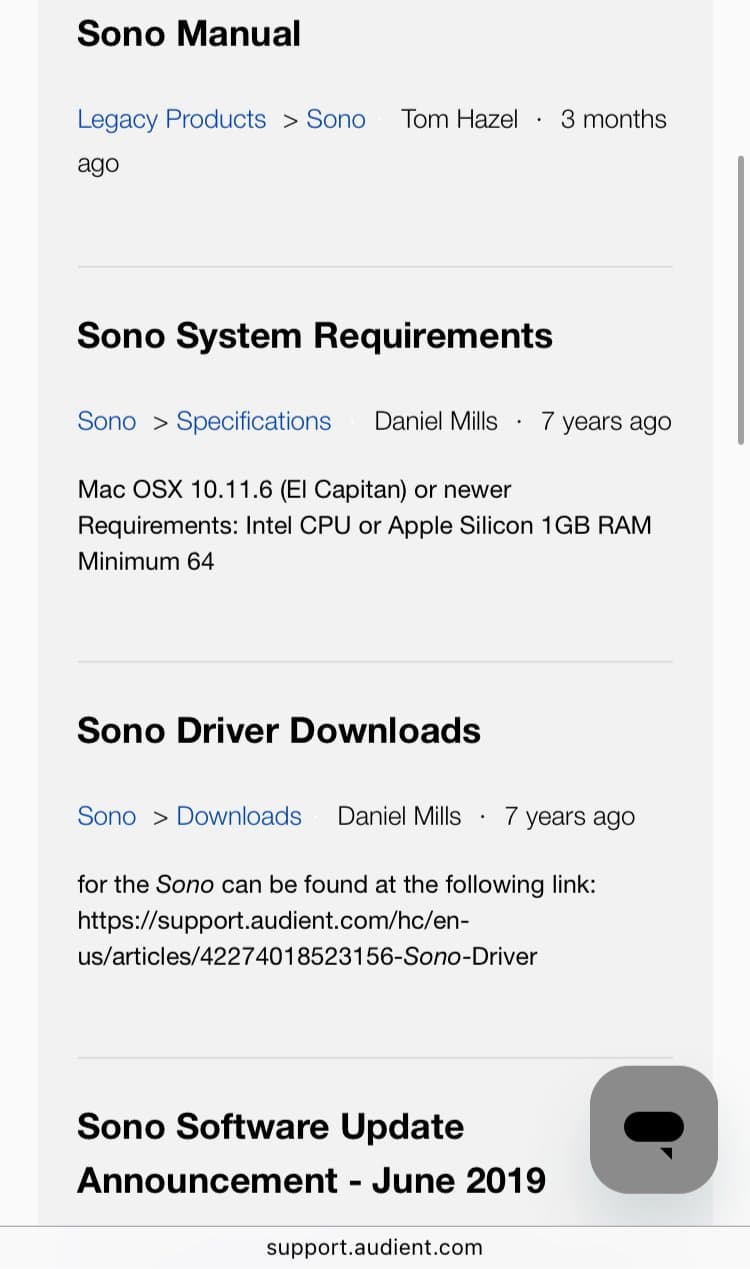Image resolution: width=750 pixels, height=1269 pixels.
Task: Click Daniel Mills on Driver Downloads result
Action: (399, 816)
